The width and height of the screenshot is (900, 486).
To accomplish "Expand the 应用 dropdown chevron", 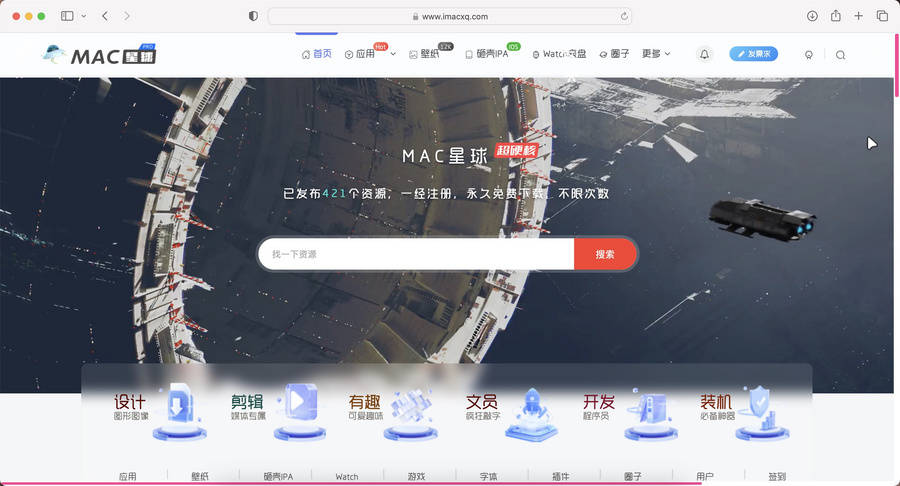I will coord(393,54).
